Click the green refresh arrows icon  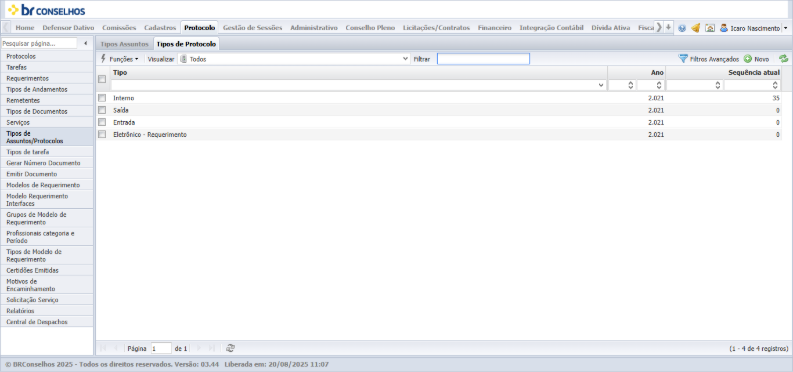click(x=783, y=59)
